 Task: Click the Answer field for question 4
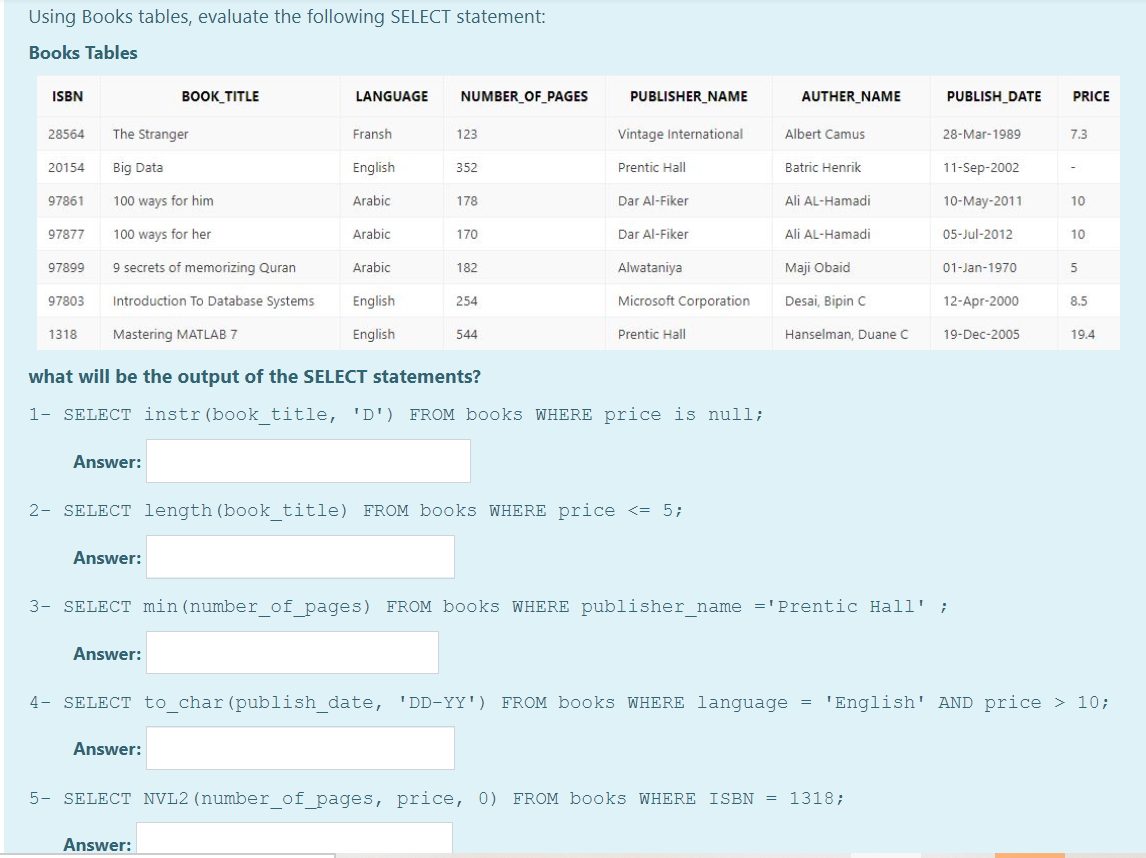point(299,747)
